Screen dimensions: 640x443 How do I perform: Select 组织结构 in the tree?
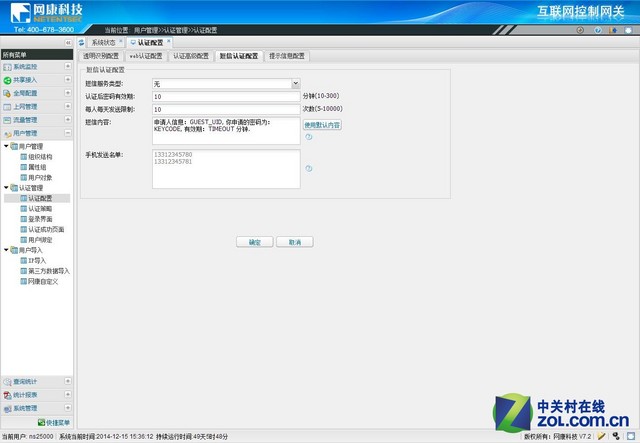[x=40, y=157]
